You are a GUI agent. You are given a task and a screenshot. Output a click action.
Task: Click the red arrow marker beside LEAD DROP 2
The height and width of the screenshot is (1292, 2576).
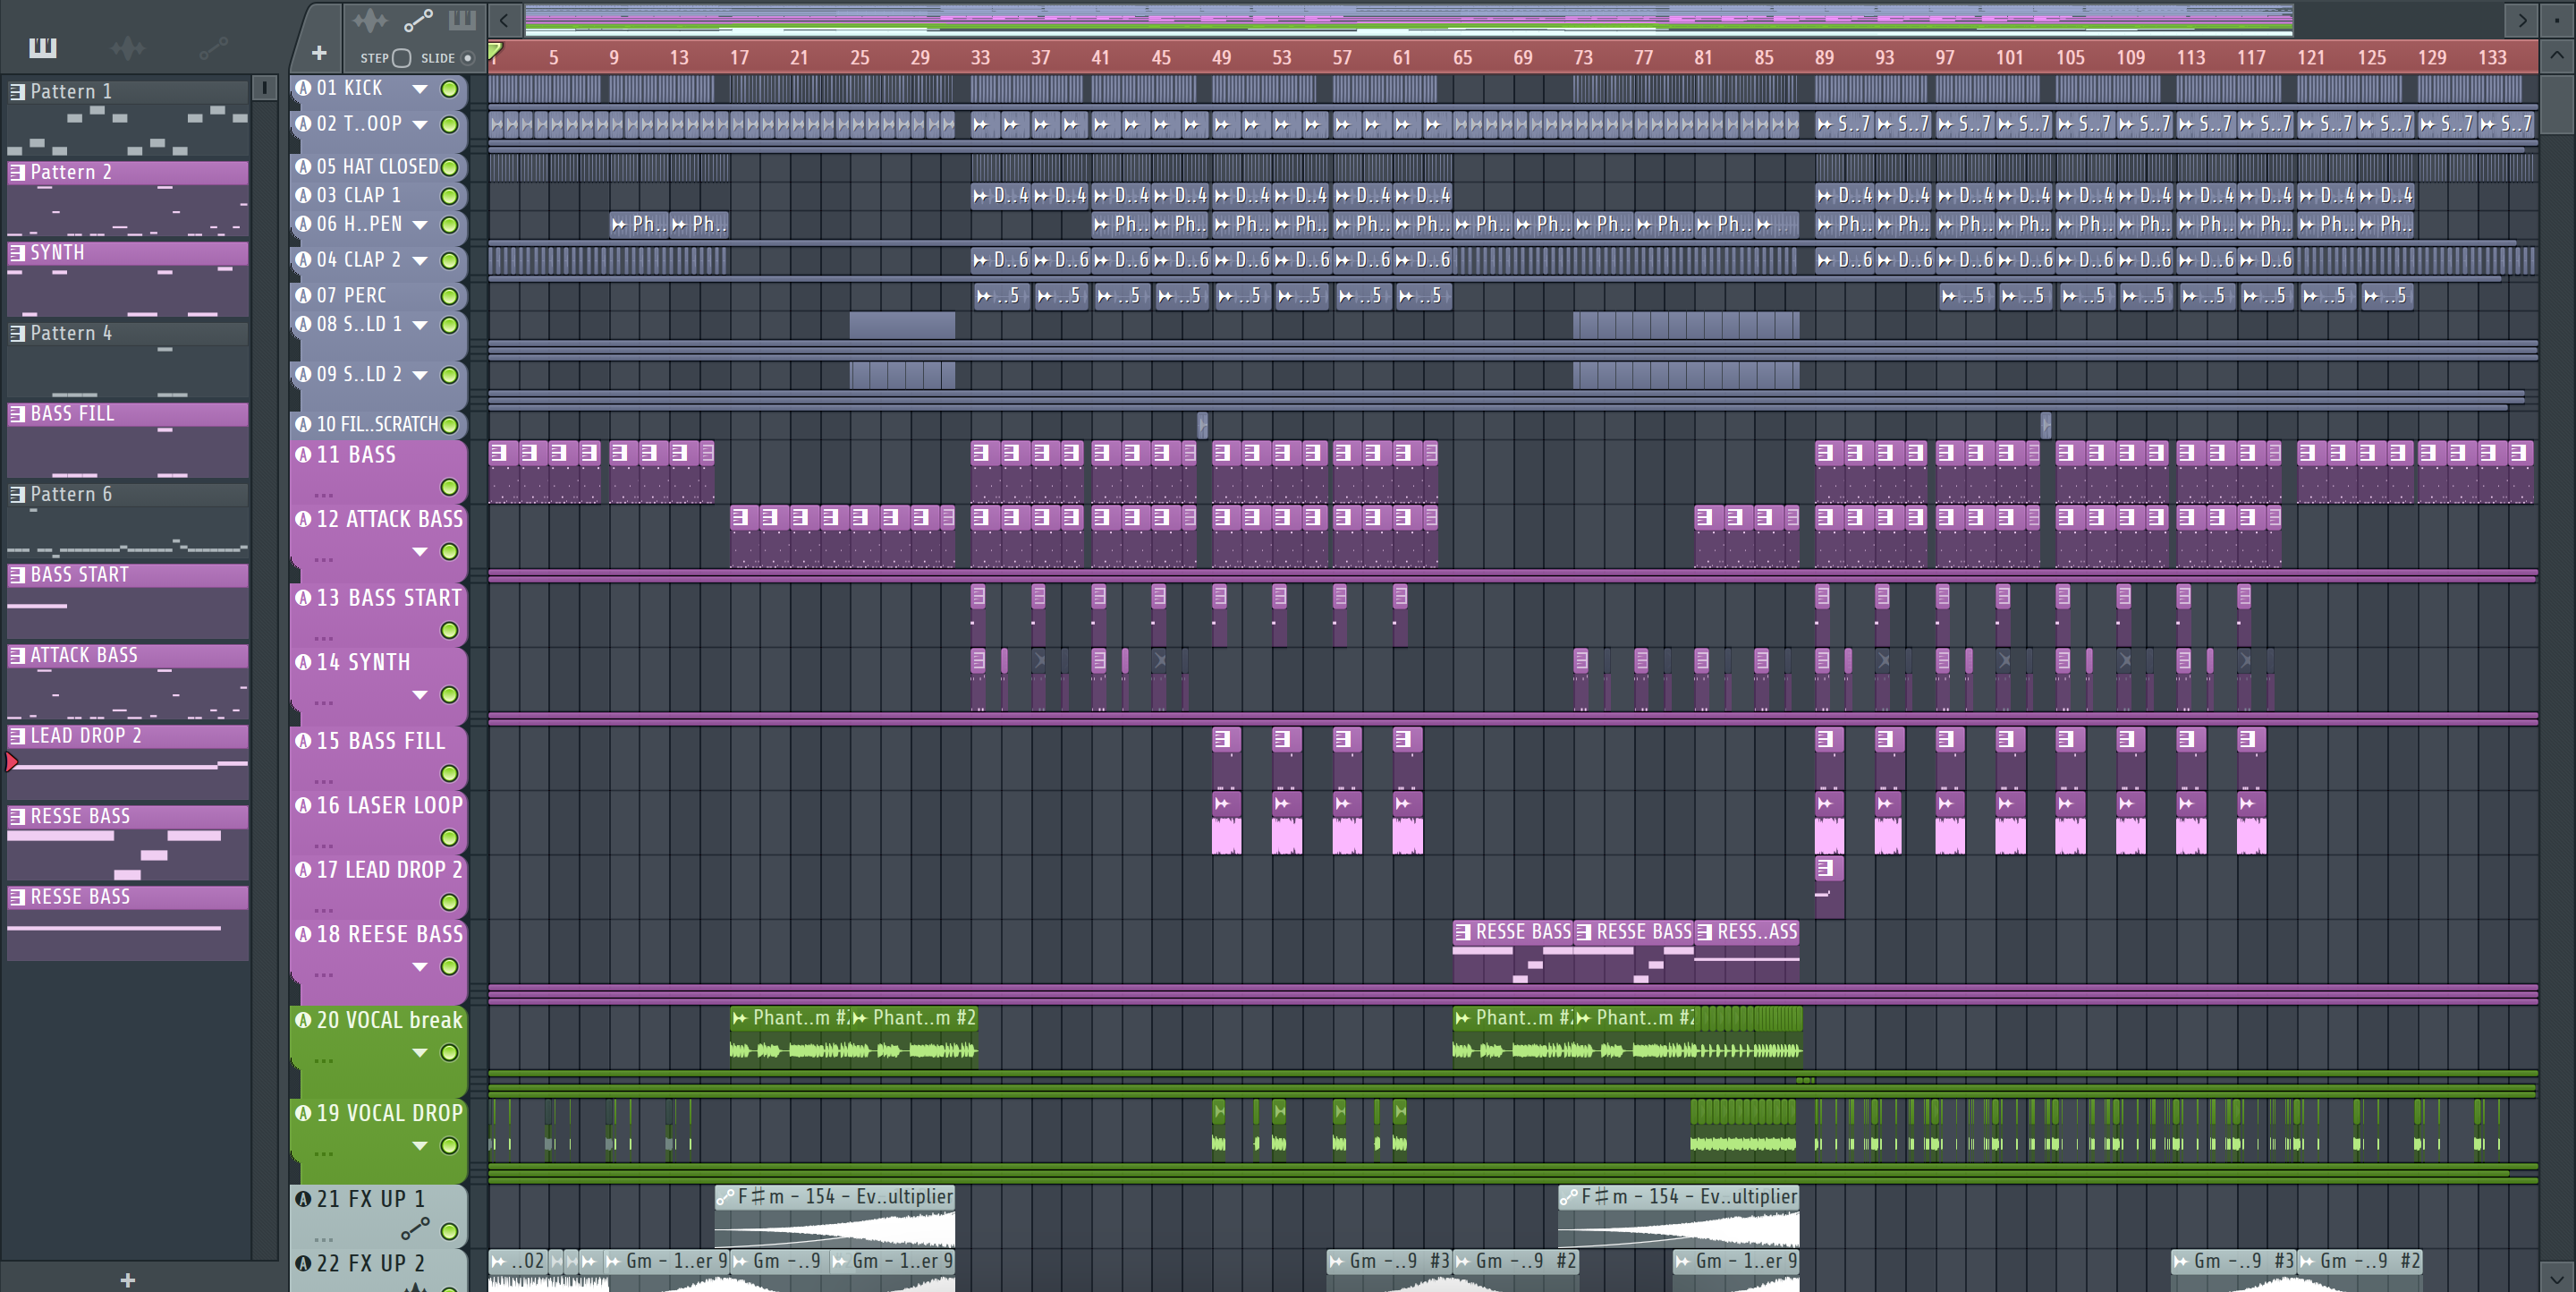(x=12, y=763)
